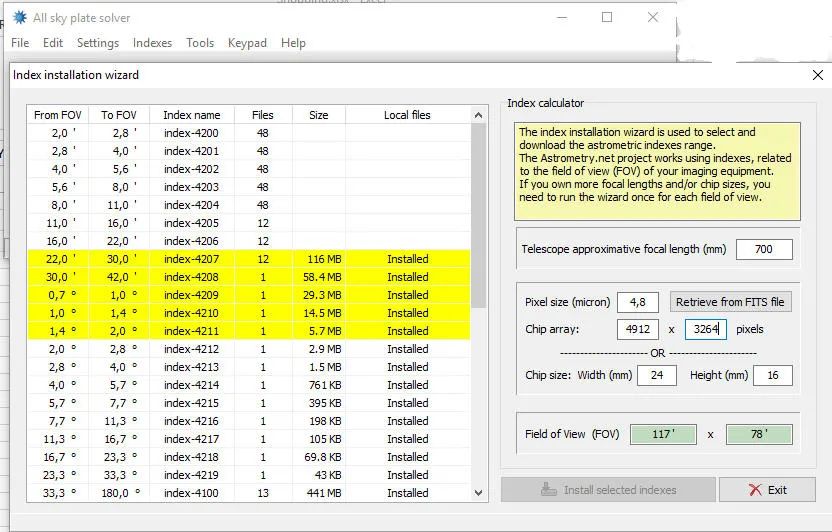Open the Indexes menu
Viewport: 832px width, 532px height.
152,43
